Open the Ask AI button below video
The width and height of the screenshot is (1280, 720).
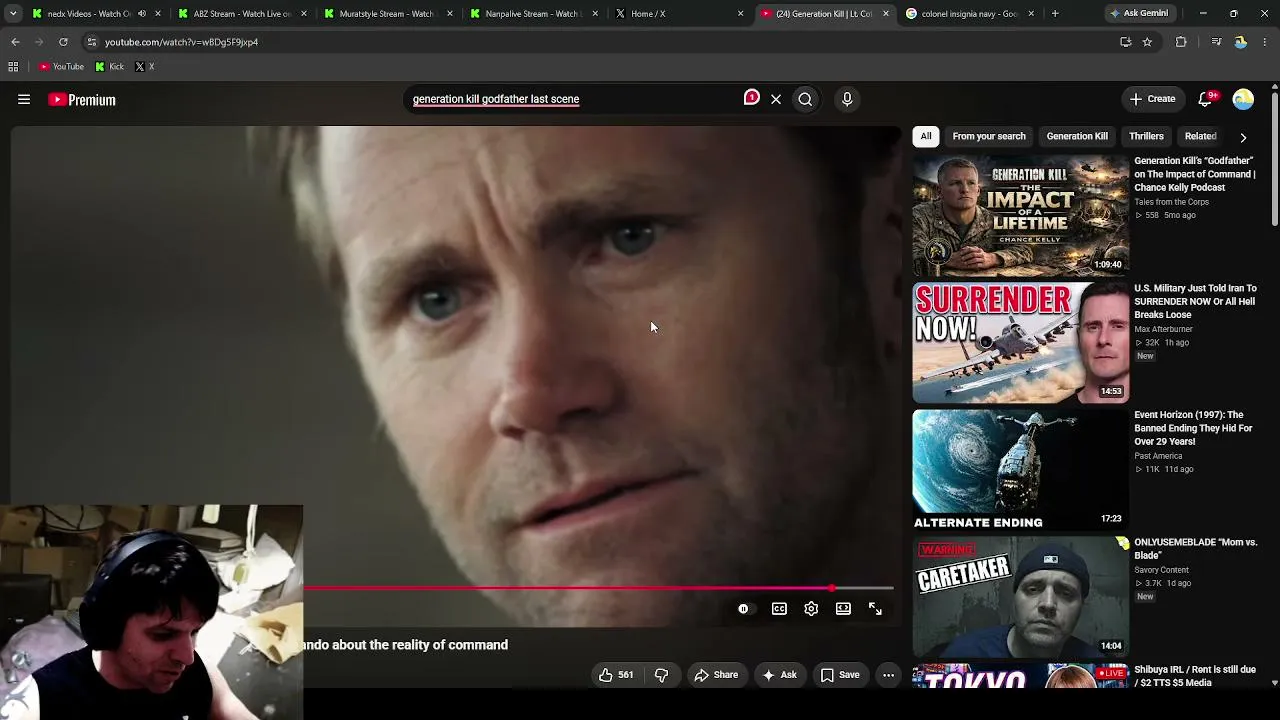[x=779, y=675]
